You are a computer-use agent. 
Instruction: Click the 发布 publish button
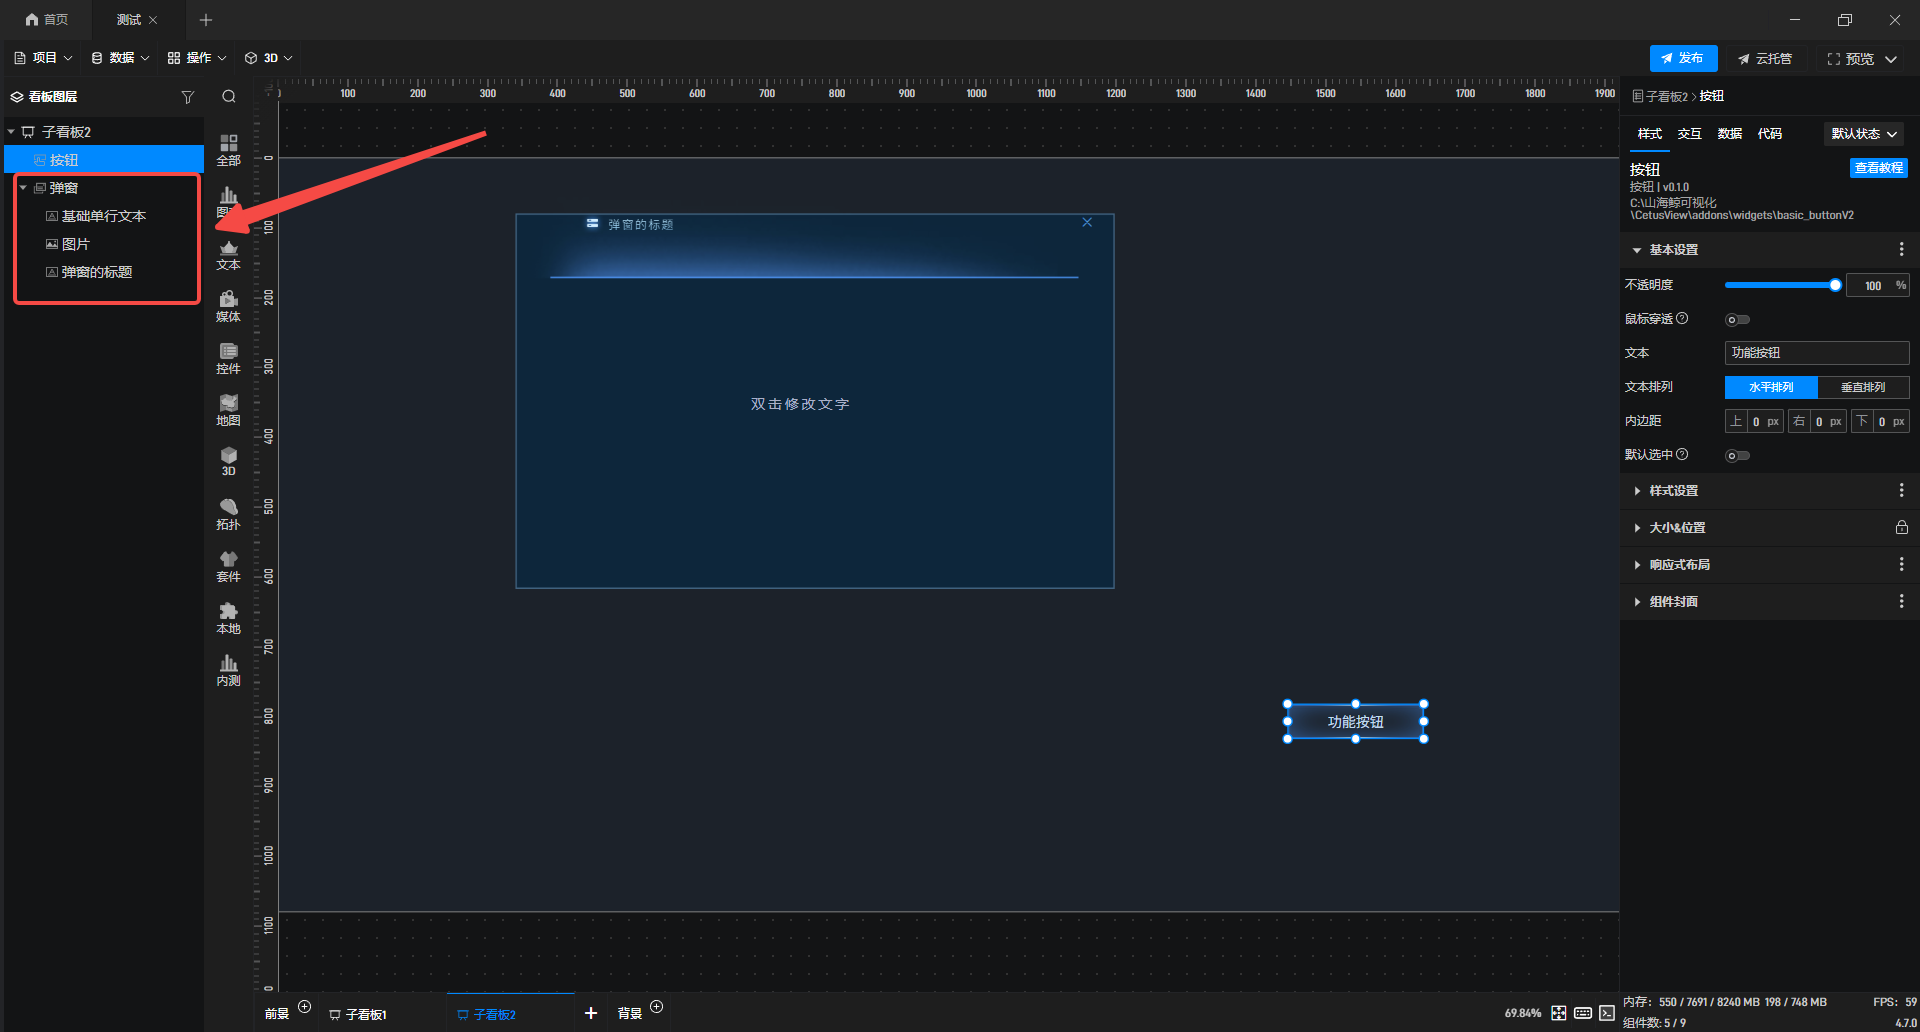[x=1683, y=58]
